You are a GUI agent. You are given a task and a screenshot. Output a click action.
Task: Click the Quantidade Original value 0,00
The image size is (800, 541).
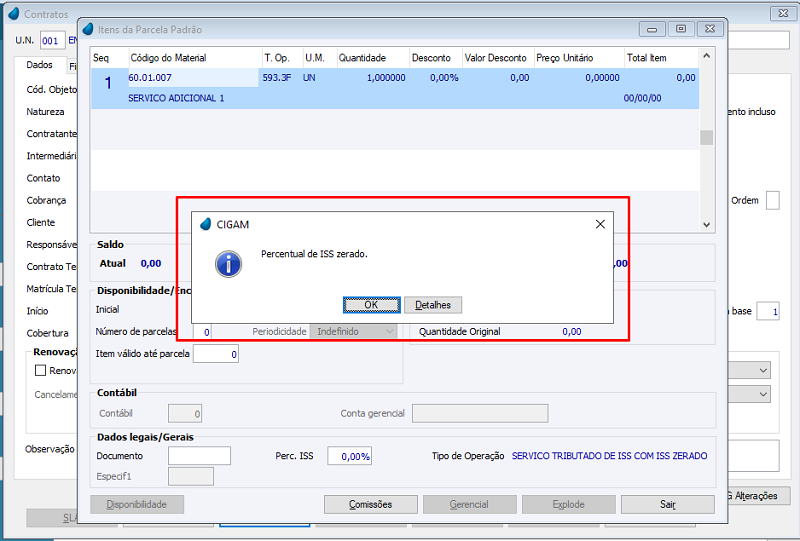pos(571,332)
